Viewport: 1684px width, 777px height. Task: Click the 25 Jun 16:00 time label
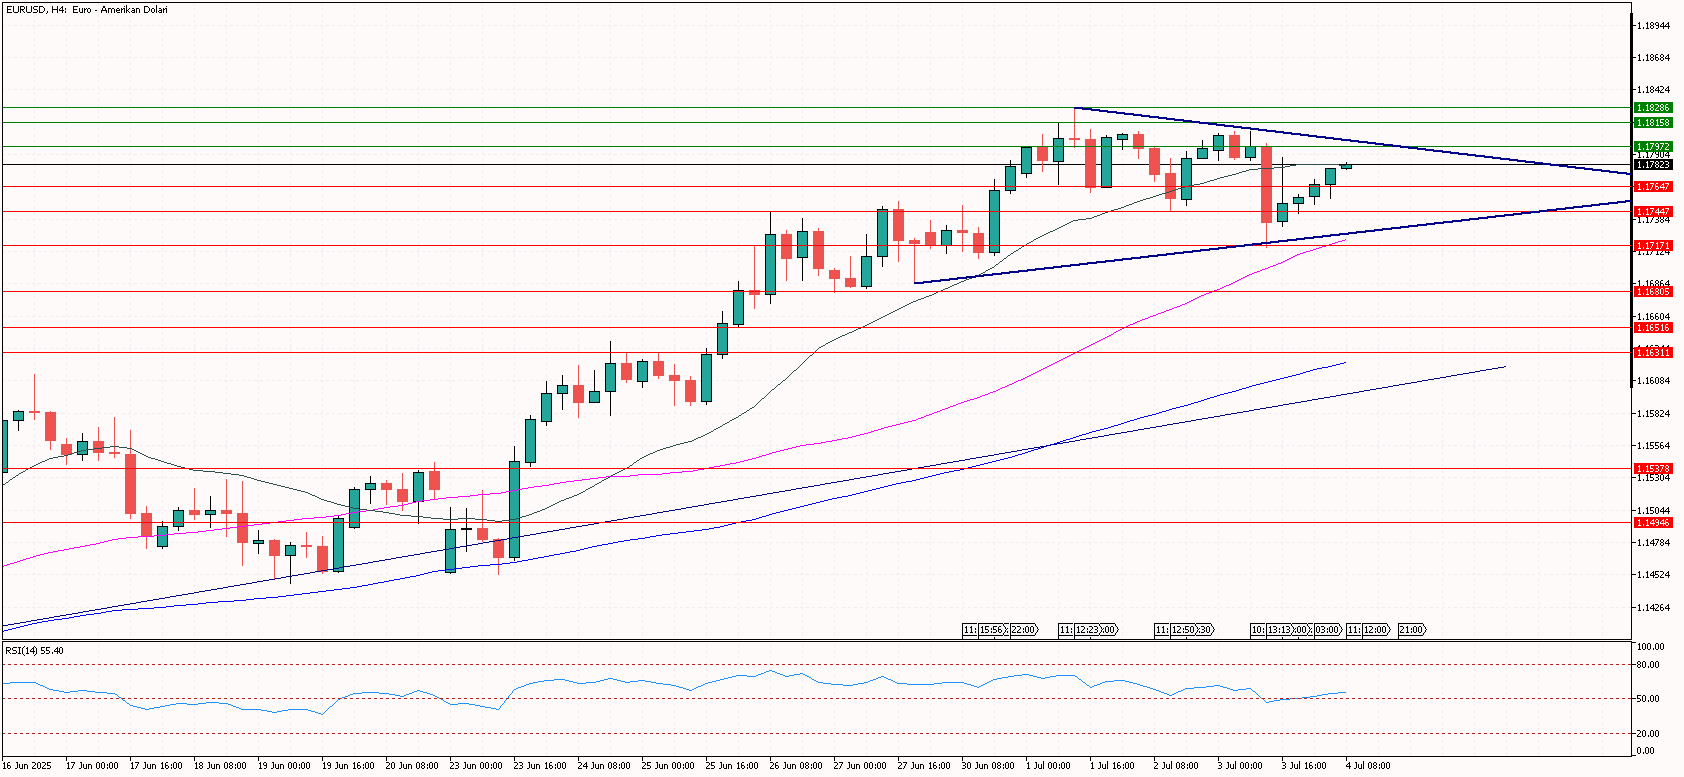(732, 766)
